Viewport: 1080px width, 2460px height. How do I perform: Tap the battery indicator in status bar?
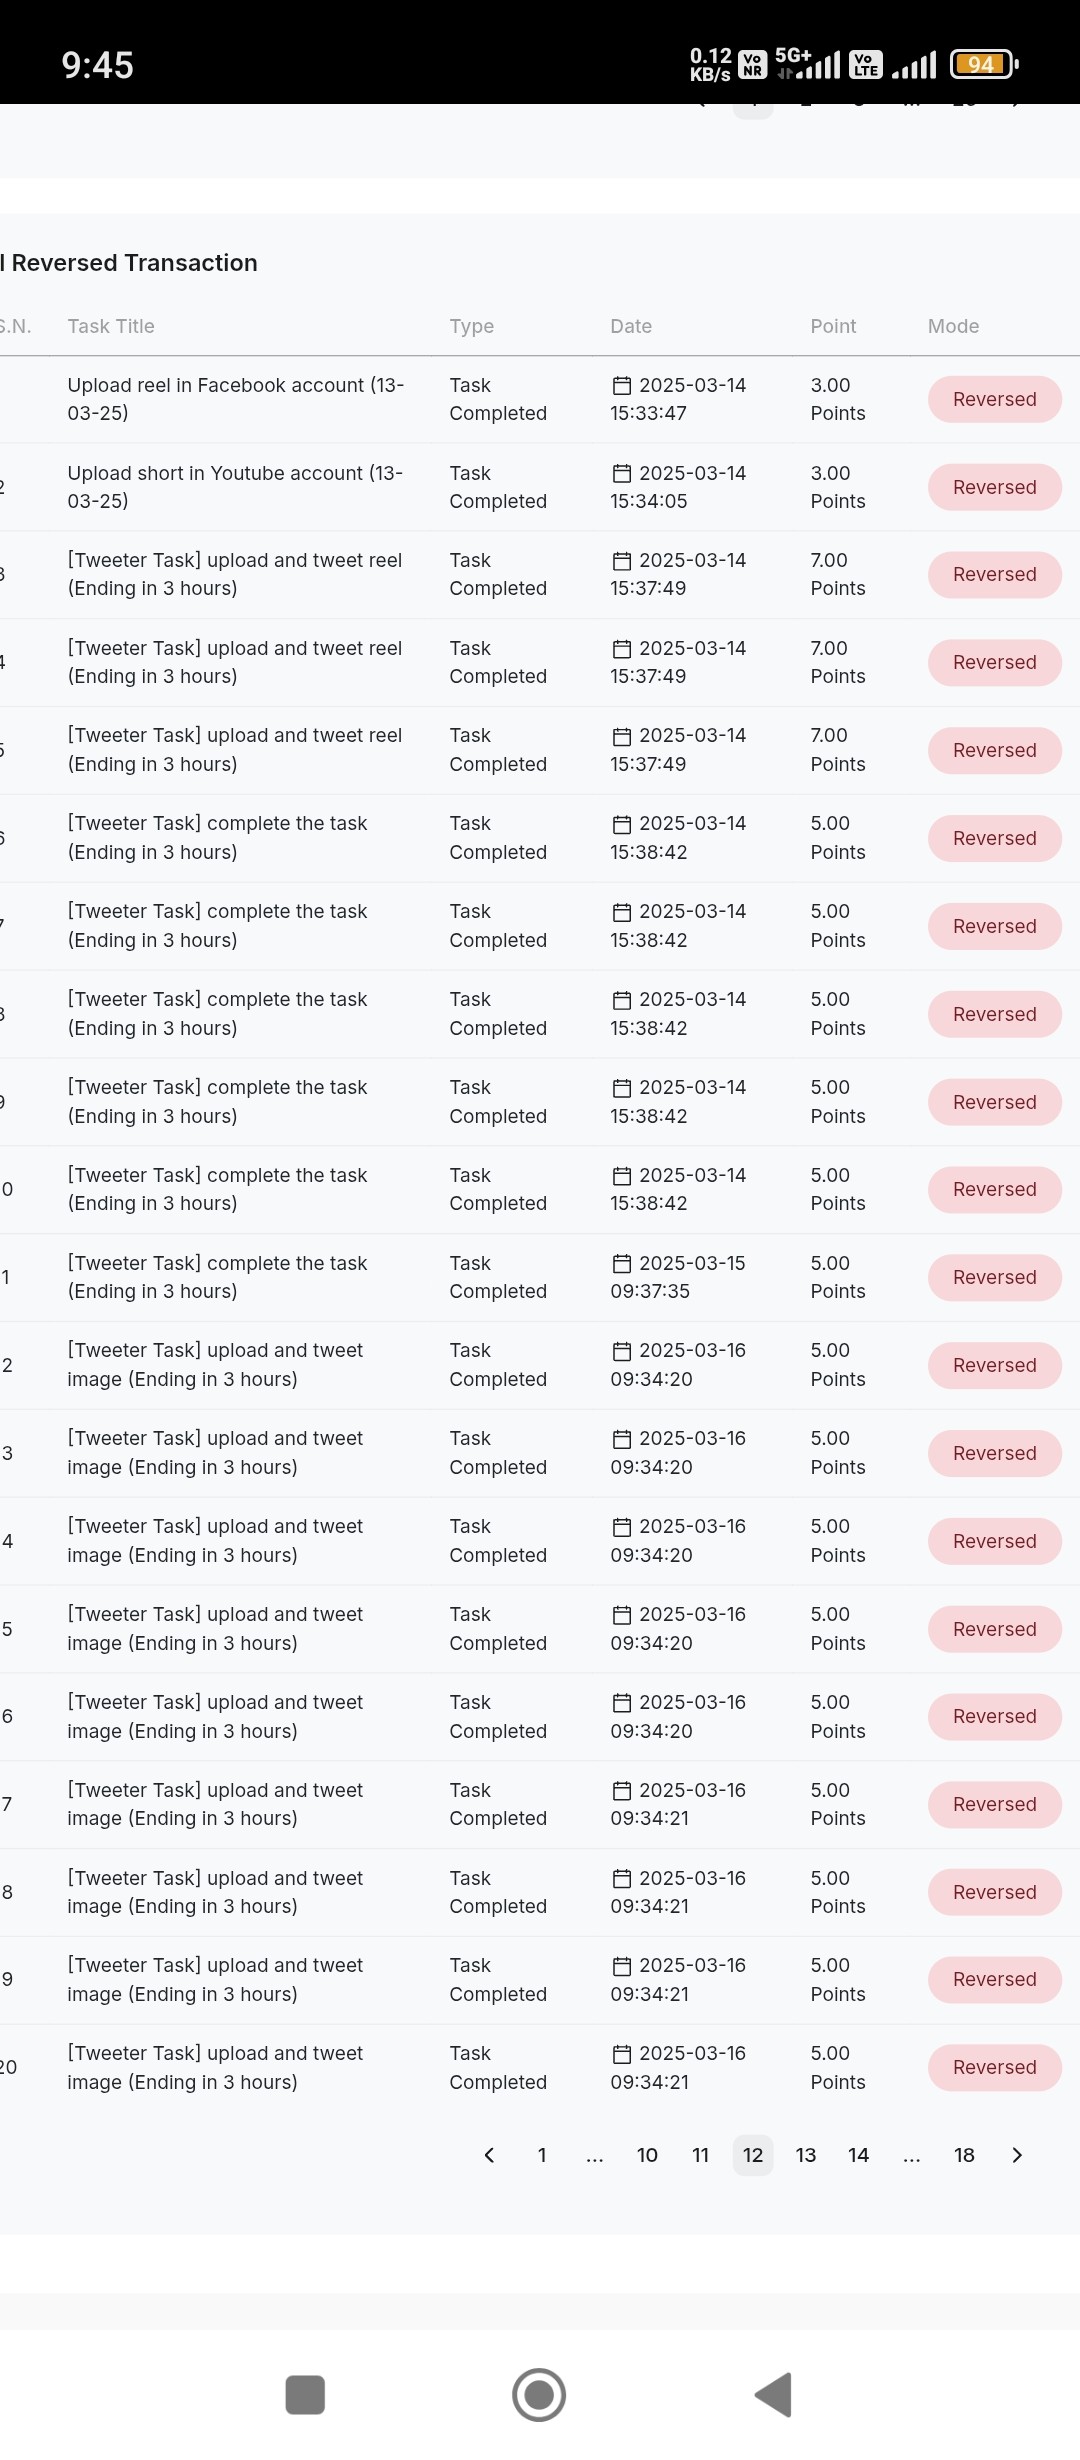pos(984,65)
